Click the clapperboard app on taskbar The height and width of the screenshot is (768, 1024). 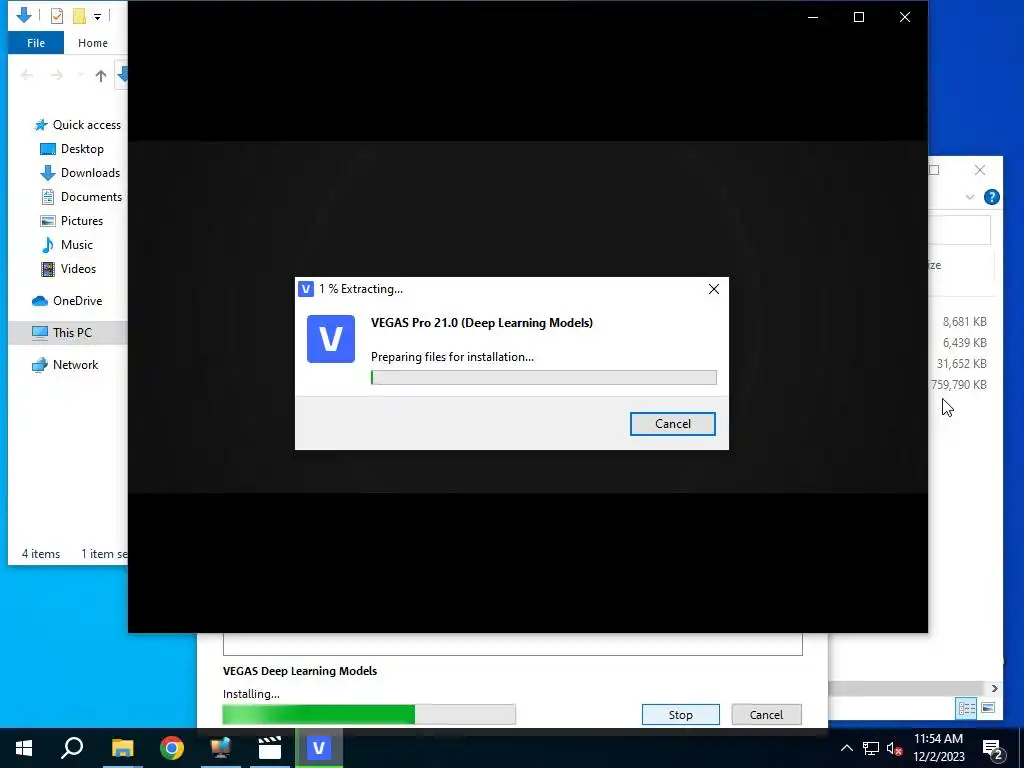click(270, 748)
